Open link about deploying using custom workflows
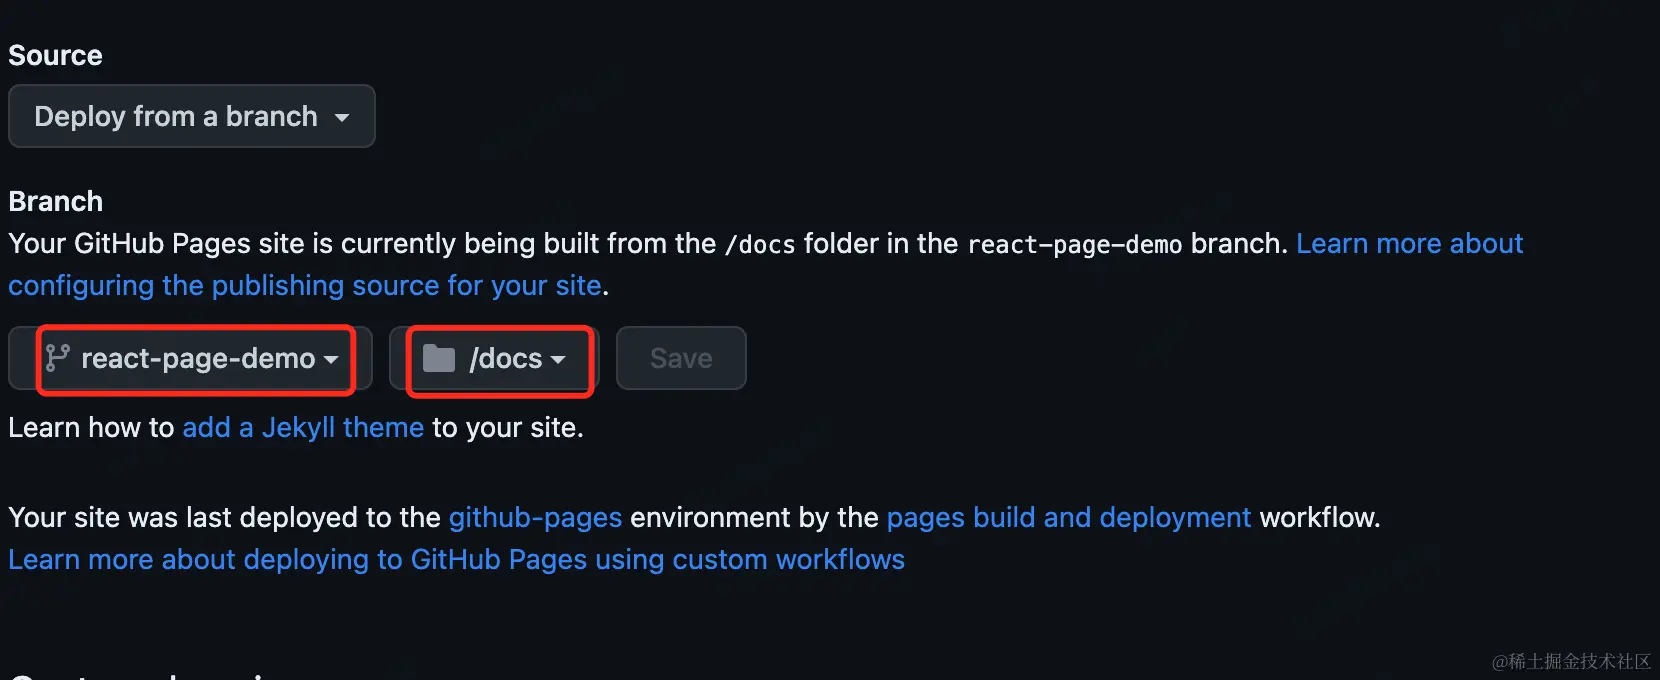1660x680 pixels. tap(456, 559)
